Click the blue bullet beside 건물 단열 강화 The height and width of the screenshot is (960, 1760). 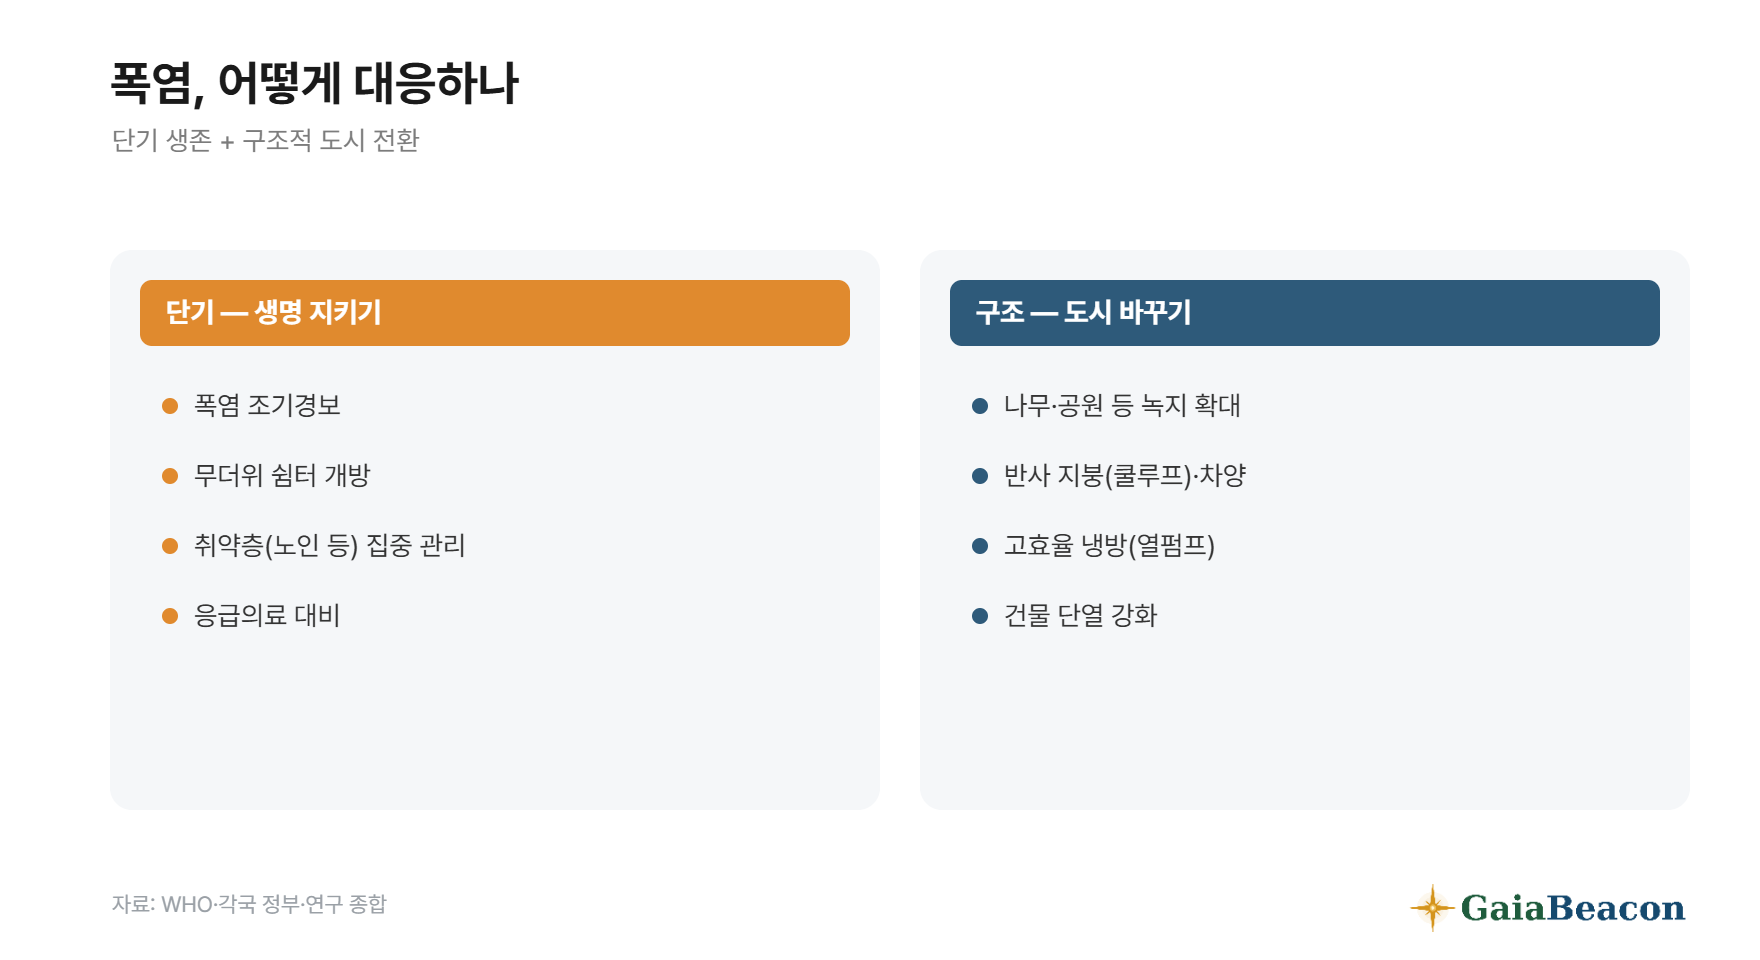(980, 616)
